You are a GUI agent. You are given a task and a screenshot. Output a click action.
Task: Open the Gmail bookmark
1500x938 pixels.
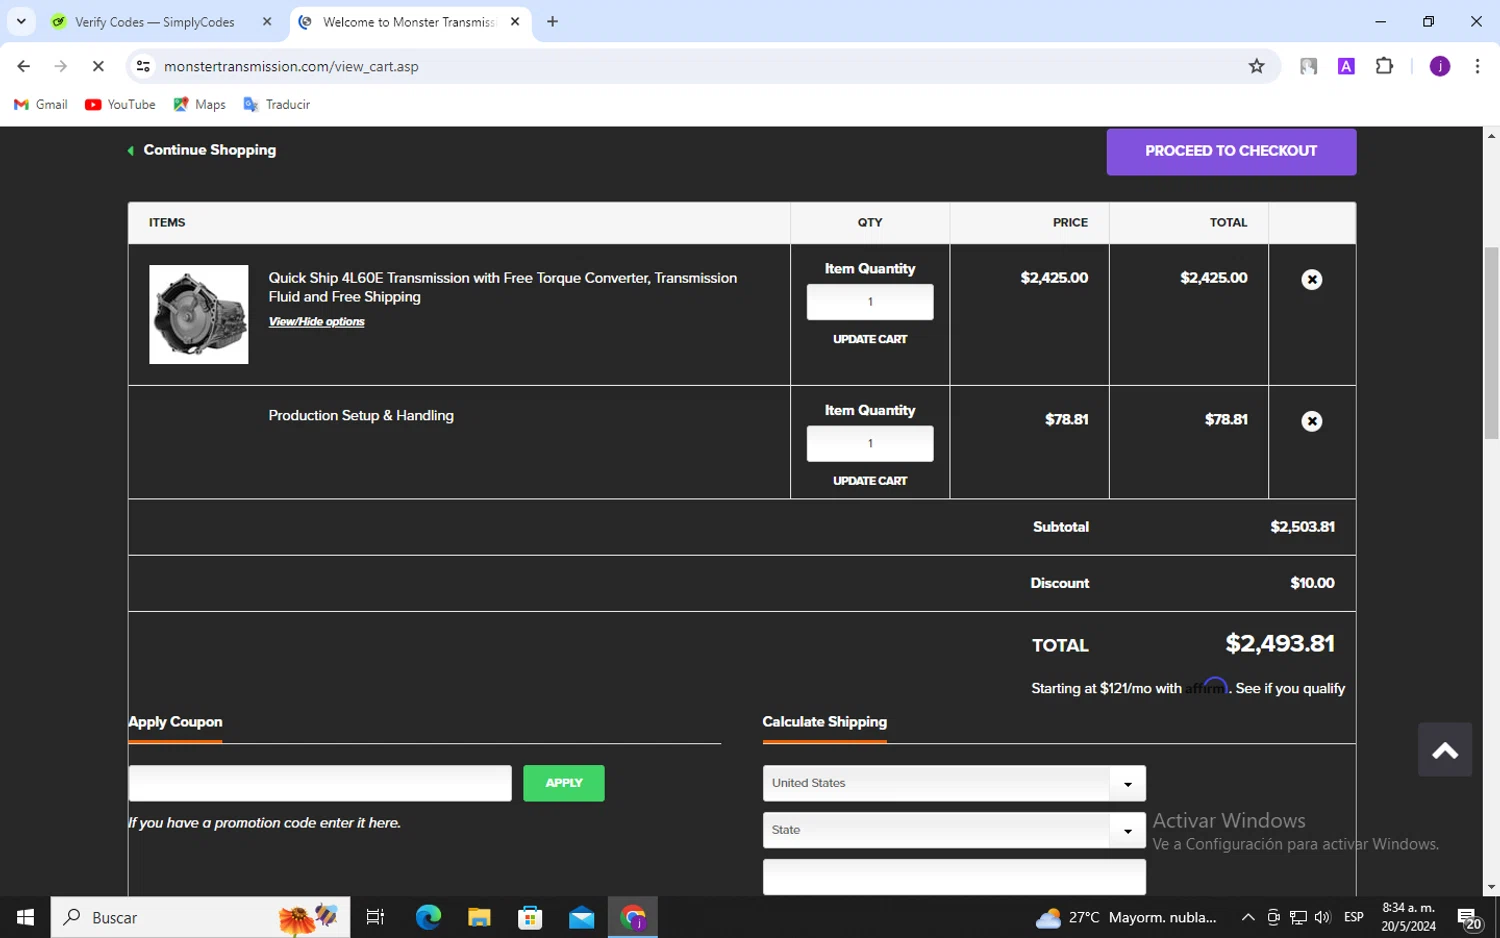point(41,105)
